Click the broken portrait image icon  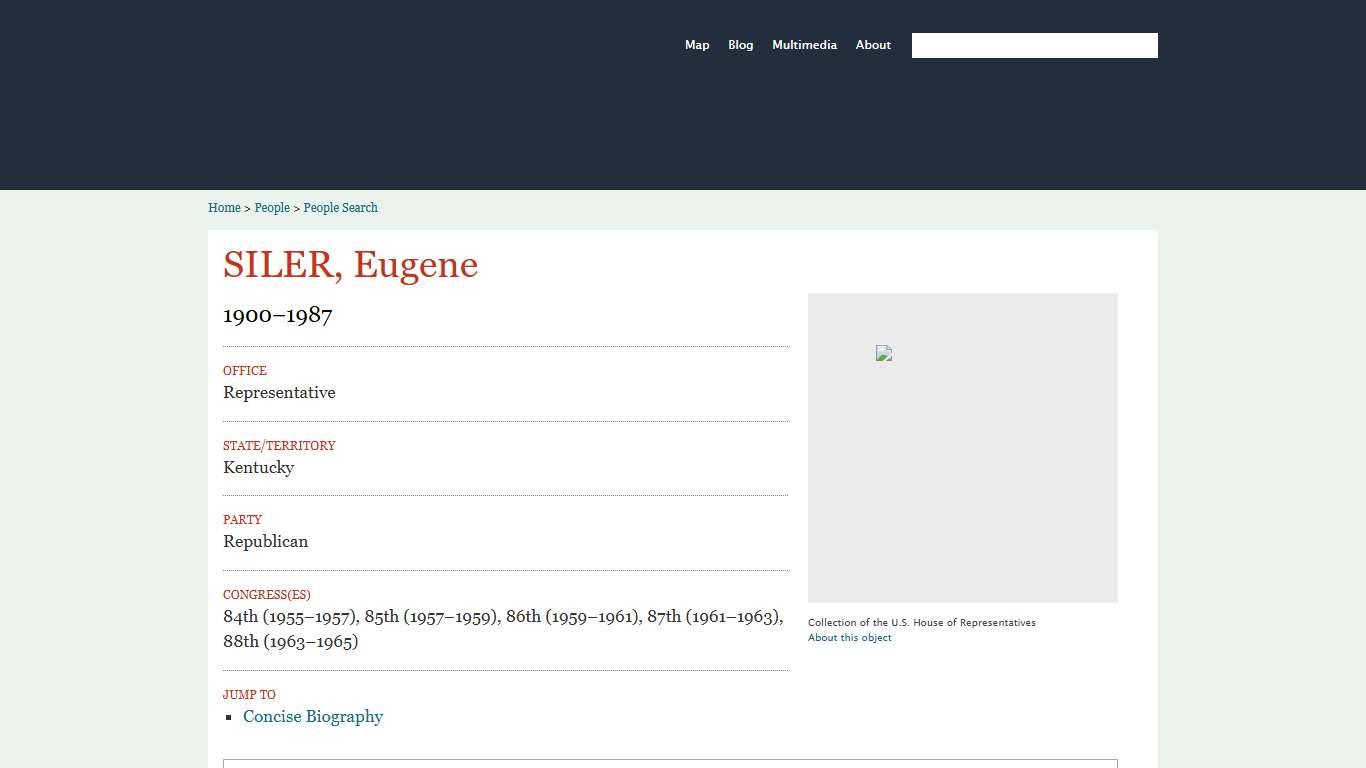click(884, 353)
